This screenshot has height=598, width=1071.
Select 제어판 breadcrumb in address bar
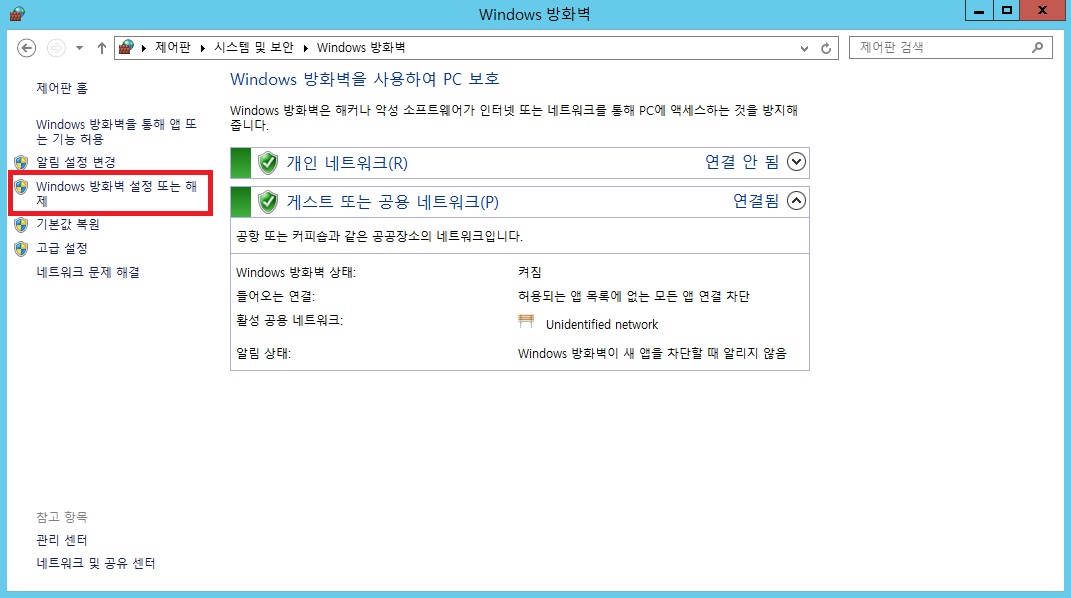coord(173,47)
